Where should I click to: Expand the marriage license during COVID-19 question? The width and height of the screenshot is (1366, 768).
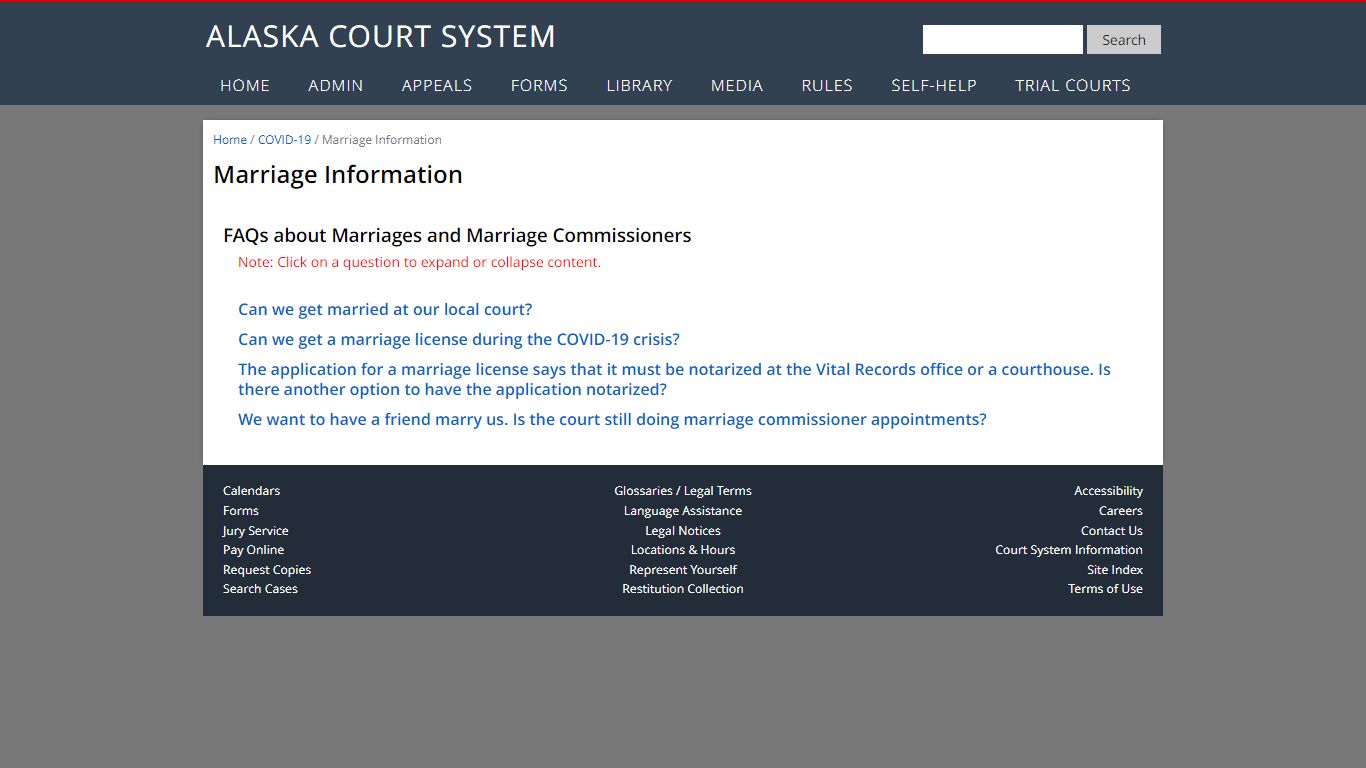pyautogui.click(x=459, y=340)
